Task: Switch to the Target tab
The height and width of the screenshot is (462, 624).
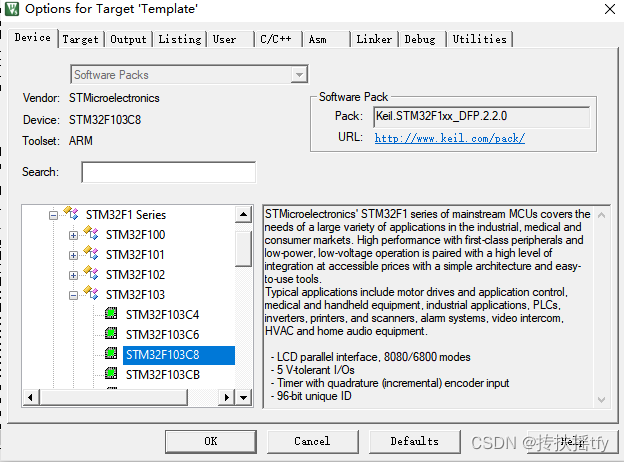Action: [x=80, y=39]
